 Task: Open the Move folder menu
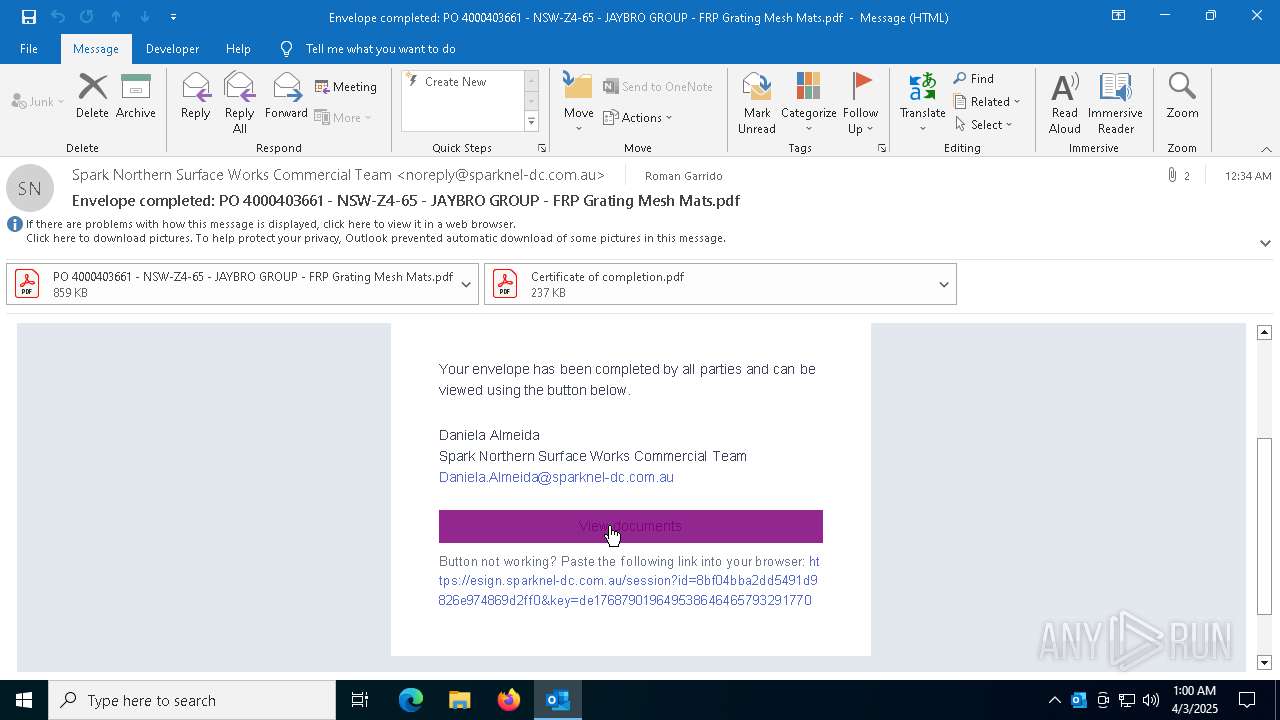click(578, 102)
